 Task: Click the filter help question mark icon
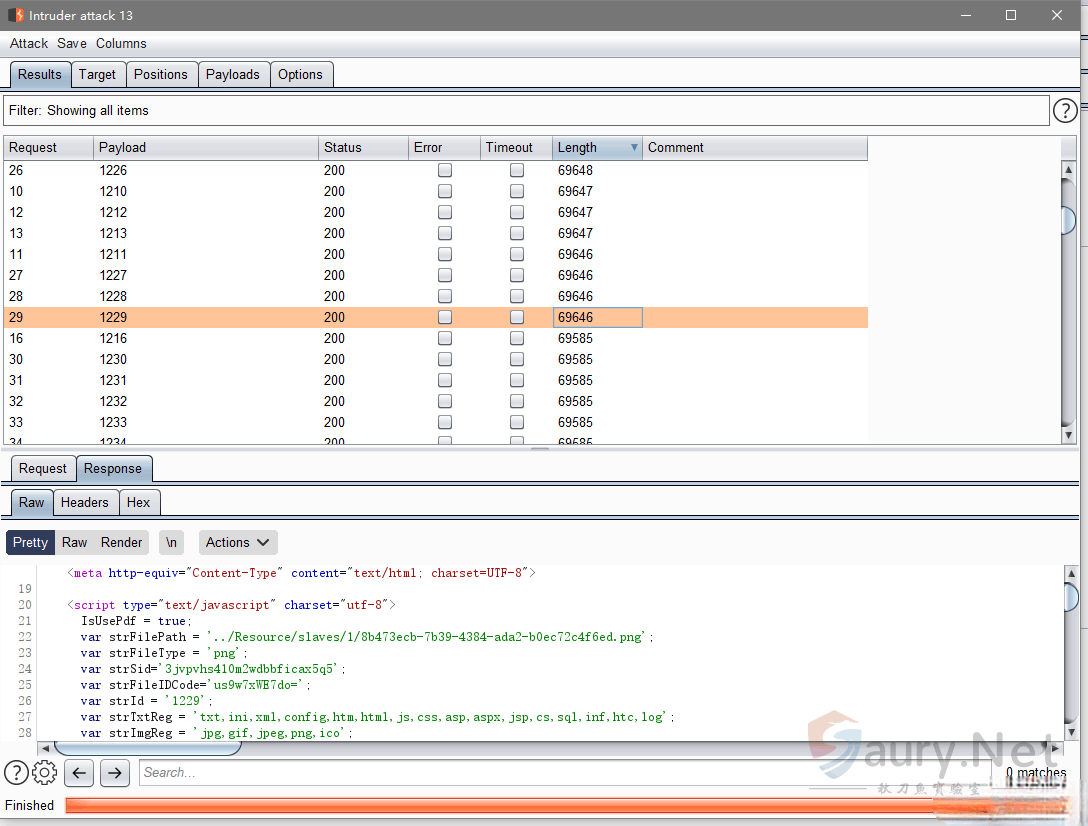[x=1065, y=111]
